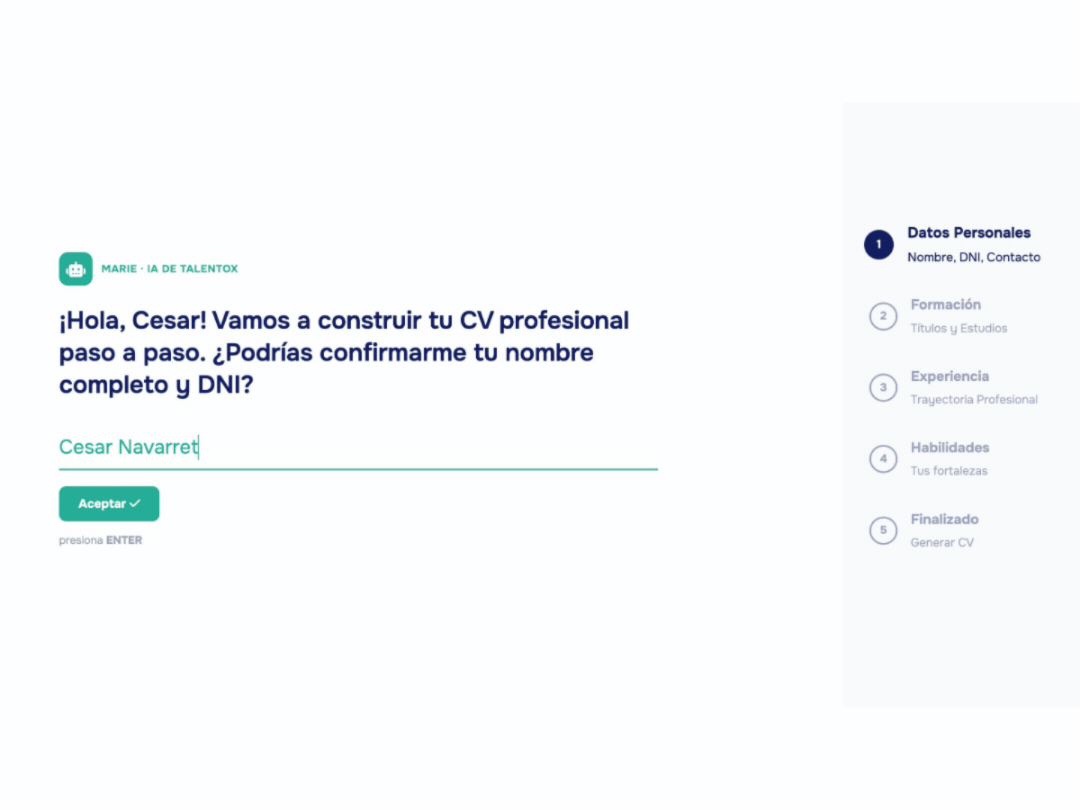This screenshot has height=810, width=1080.
Task: Click the step 5 numbered circle
Action: point(883,530)
